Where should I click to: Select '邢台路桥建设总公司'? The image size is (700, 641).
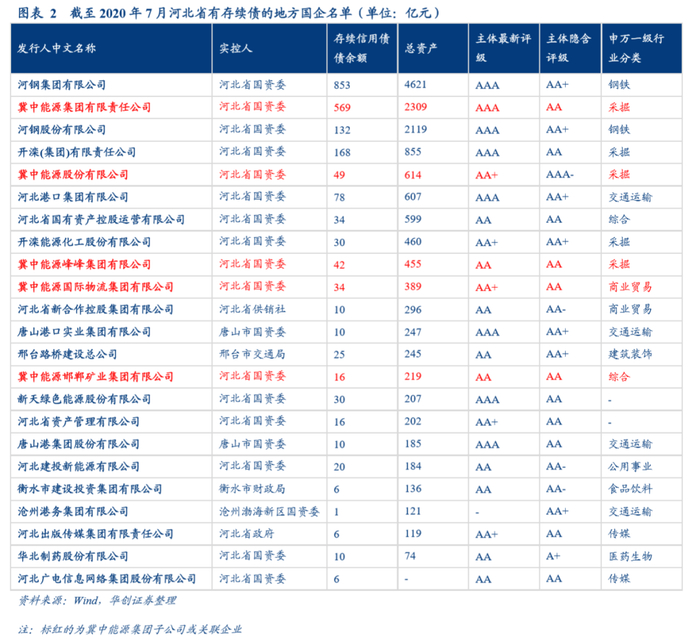click(67, 354)
